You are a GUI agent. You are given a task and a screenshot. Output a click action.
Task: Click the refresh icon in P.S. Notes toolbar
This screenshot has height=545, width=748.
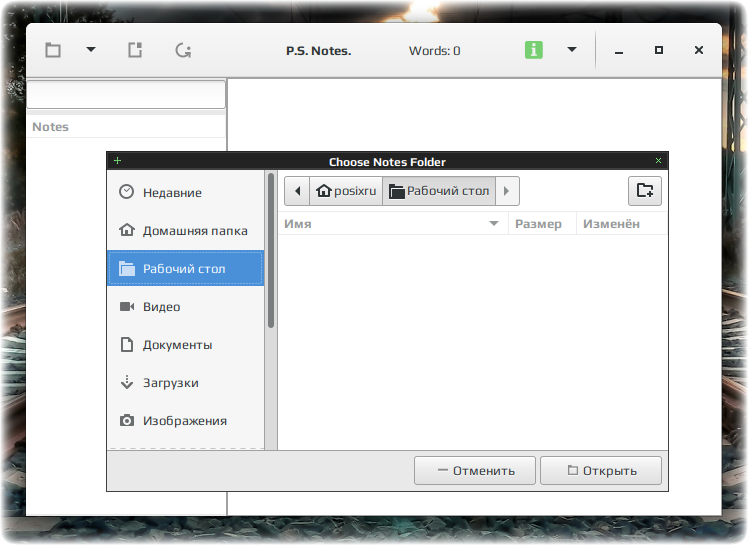point(183,50)
